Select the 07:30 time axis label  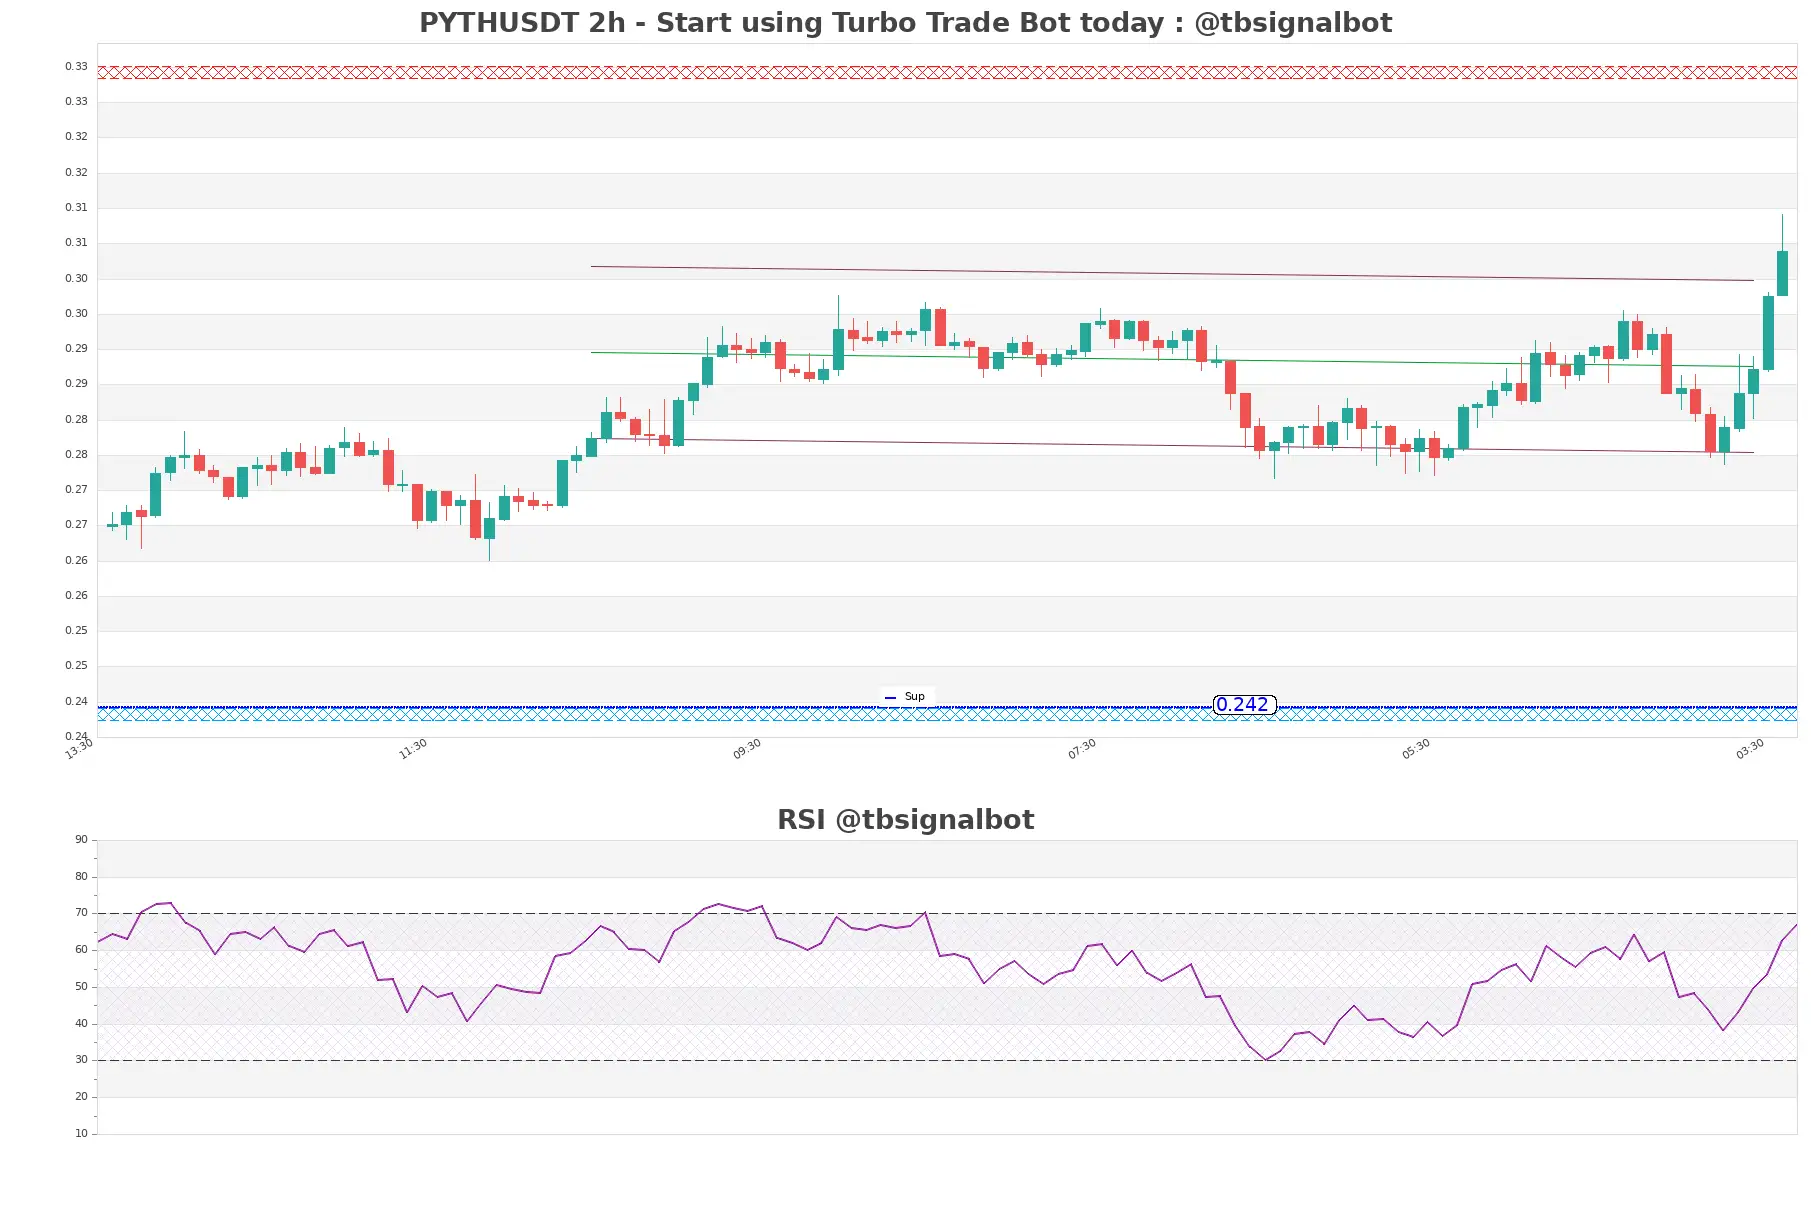[1082, 749]
